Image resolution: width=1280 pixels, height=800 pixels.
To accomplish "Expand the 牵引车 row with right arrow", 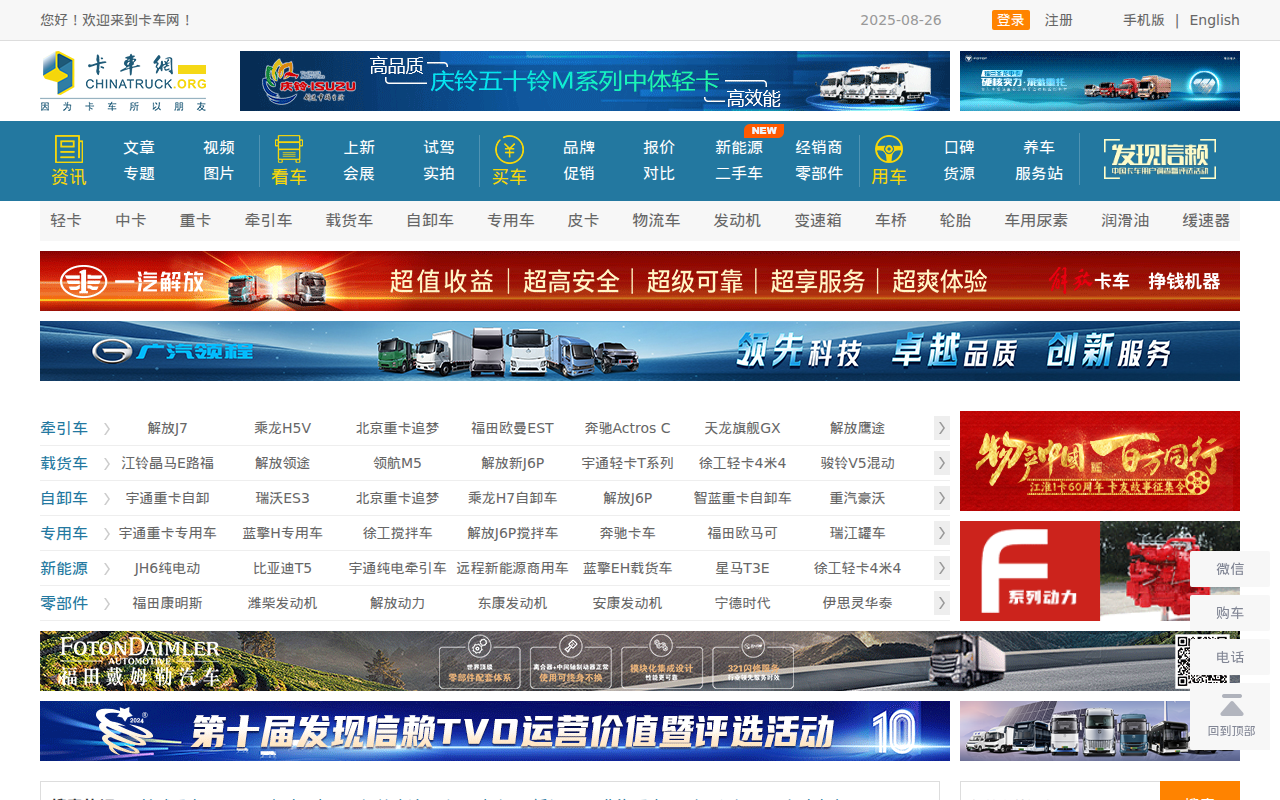I will 942,428.
